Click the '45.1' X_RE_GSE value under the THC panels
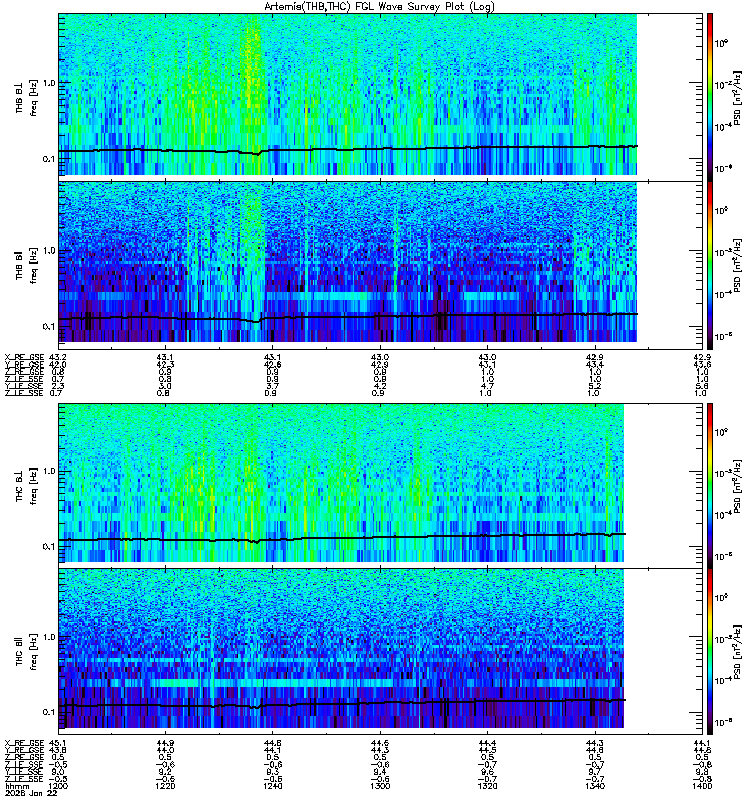Image resolution: width=750 pixels, height=800 pixels. [x=58, y=743]
